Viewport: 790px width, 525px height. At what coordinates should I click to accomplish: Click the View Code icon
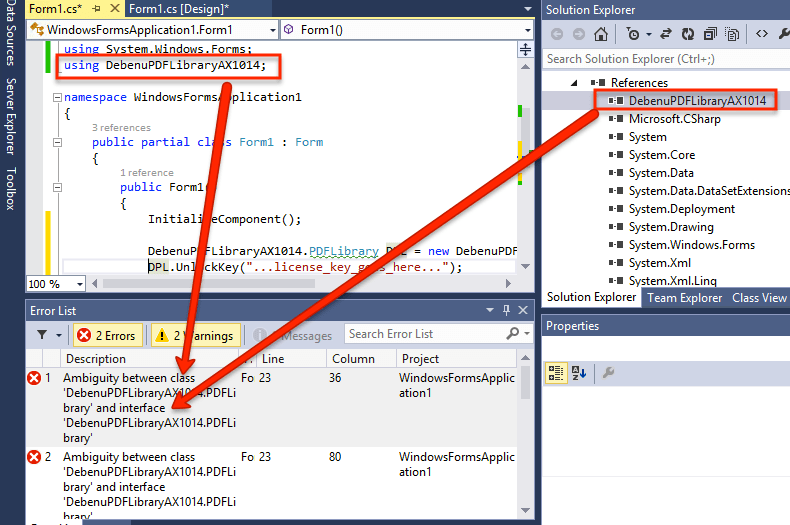[x=762, y=34]
